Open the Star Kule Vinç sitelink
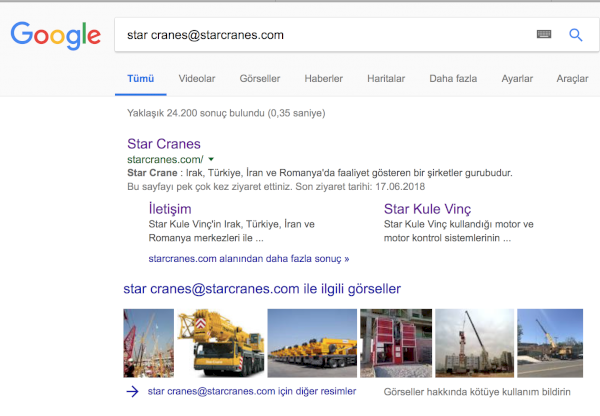The image size is (600, 416). point(429,209)
